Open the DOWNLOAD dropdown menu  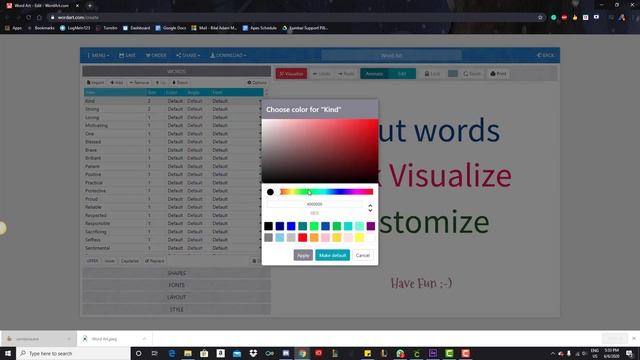click(228, 55)
